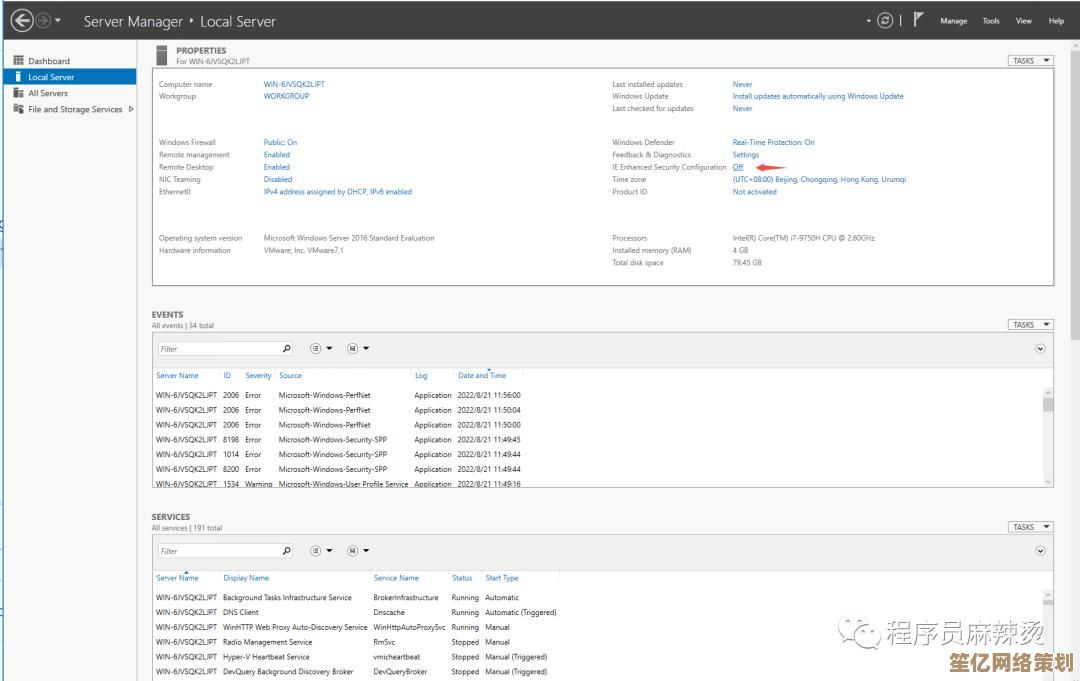Screen dimensions: 1080x681
Task: Open Ethernet0 IPv4 address DHCP link
Action: pyautogui.click(x=338, y=192)
